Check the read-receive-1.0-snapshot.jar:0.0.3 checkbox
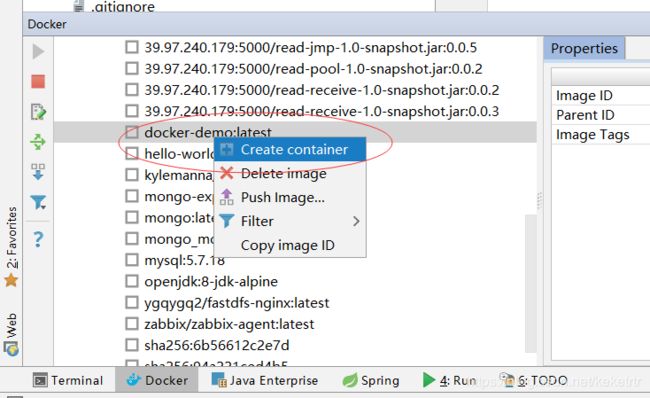This screenshot has height=398, width=650. pos(132,111)
